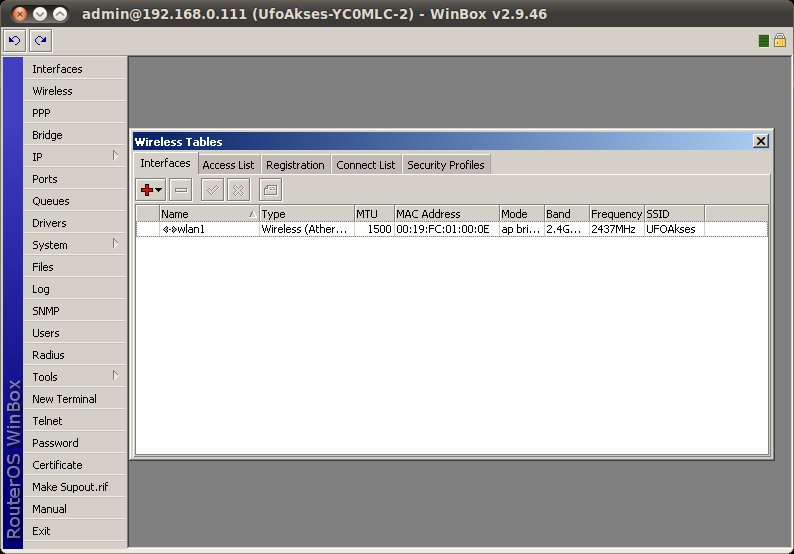The width and height of the screenshot is (794, 554).
Task: Click the green status indicator square
Action: point(764,41)
